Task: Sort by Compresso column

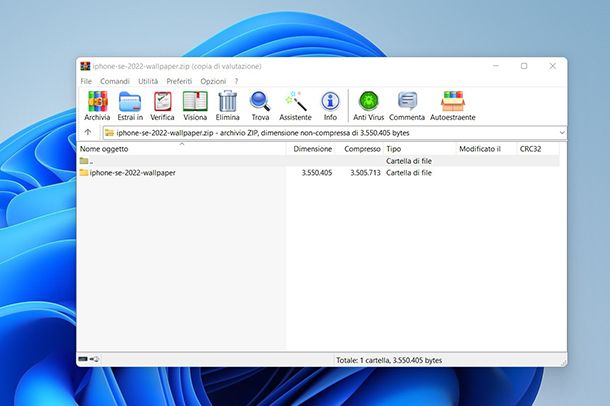Action: click(359, 149)
